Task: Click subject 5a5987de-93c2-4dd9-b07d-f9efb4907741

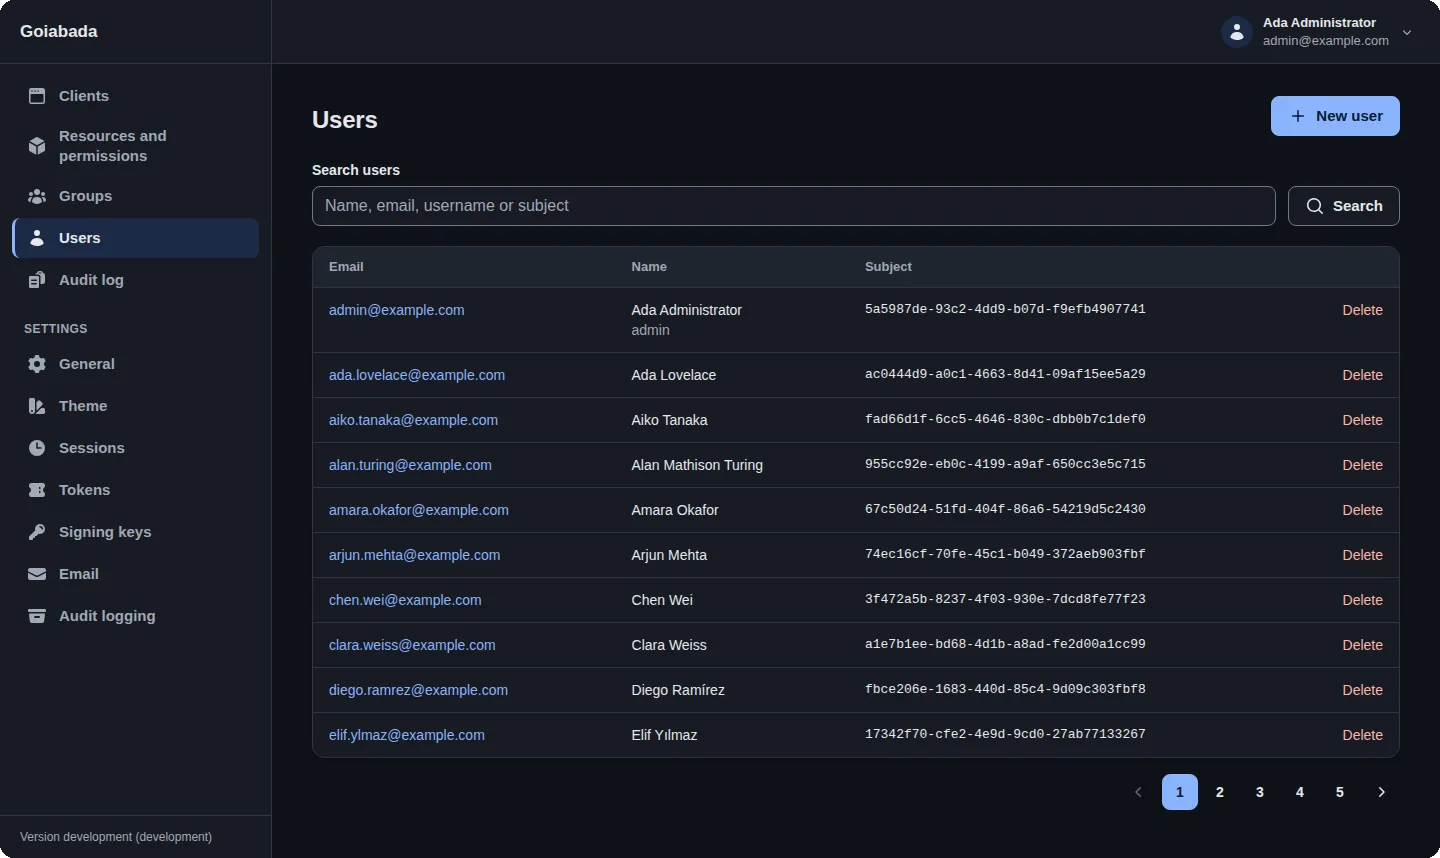Action: (x=1005, y=310)
